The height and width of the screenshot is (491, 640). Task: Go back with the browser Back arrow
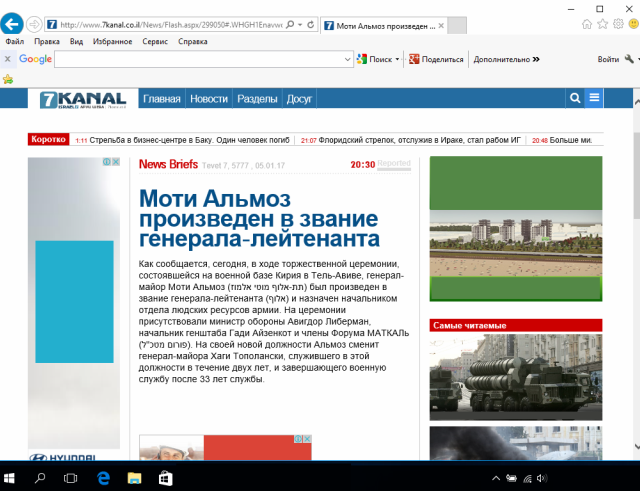coord(11,24)
